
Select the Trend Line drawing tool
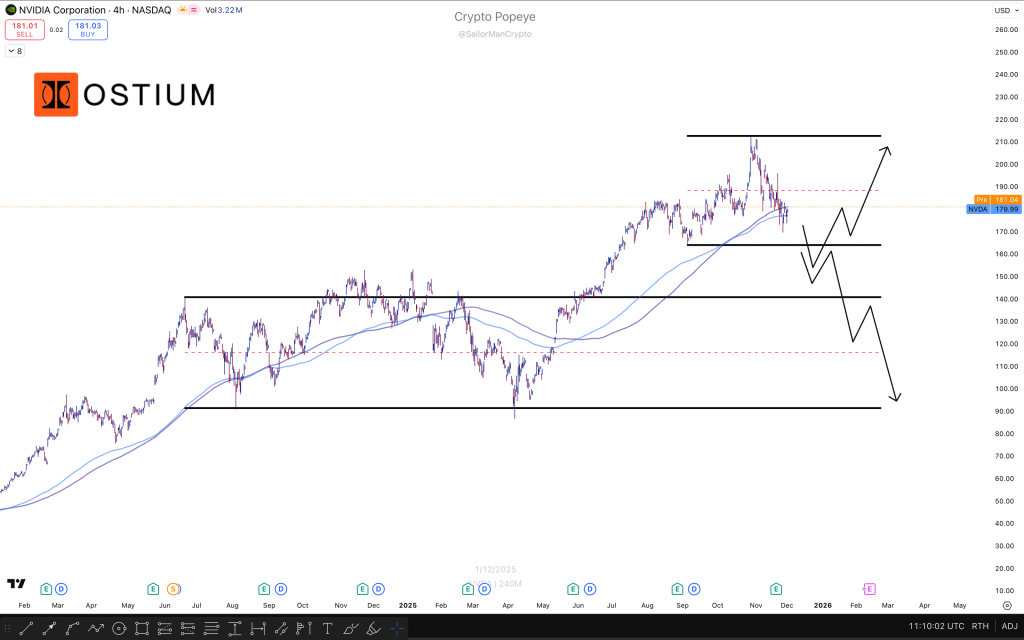pos(27,629)
